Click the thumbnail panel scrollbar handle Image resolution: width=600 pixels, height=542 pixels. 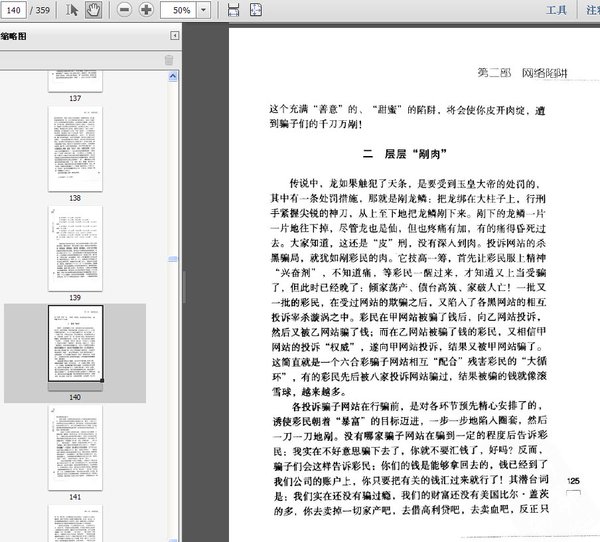[173, 259]
